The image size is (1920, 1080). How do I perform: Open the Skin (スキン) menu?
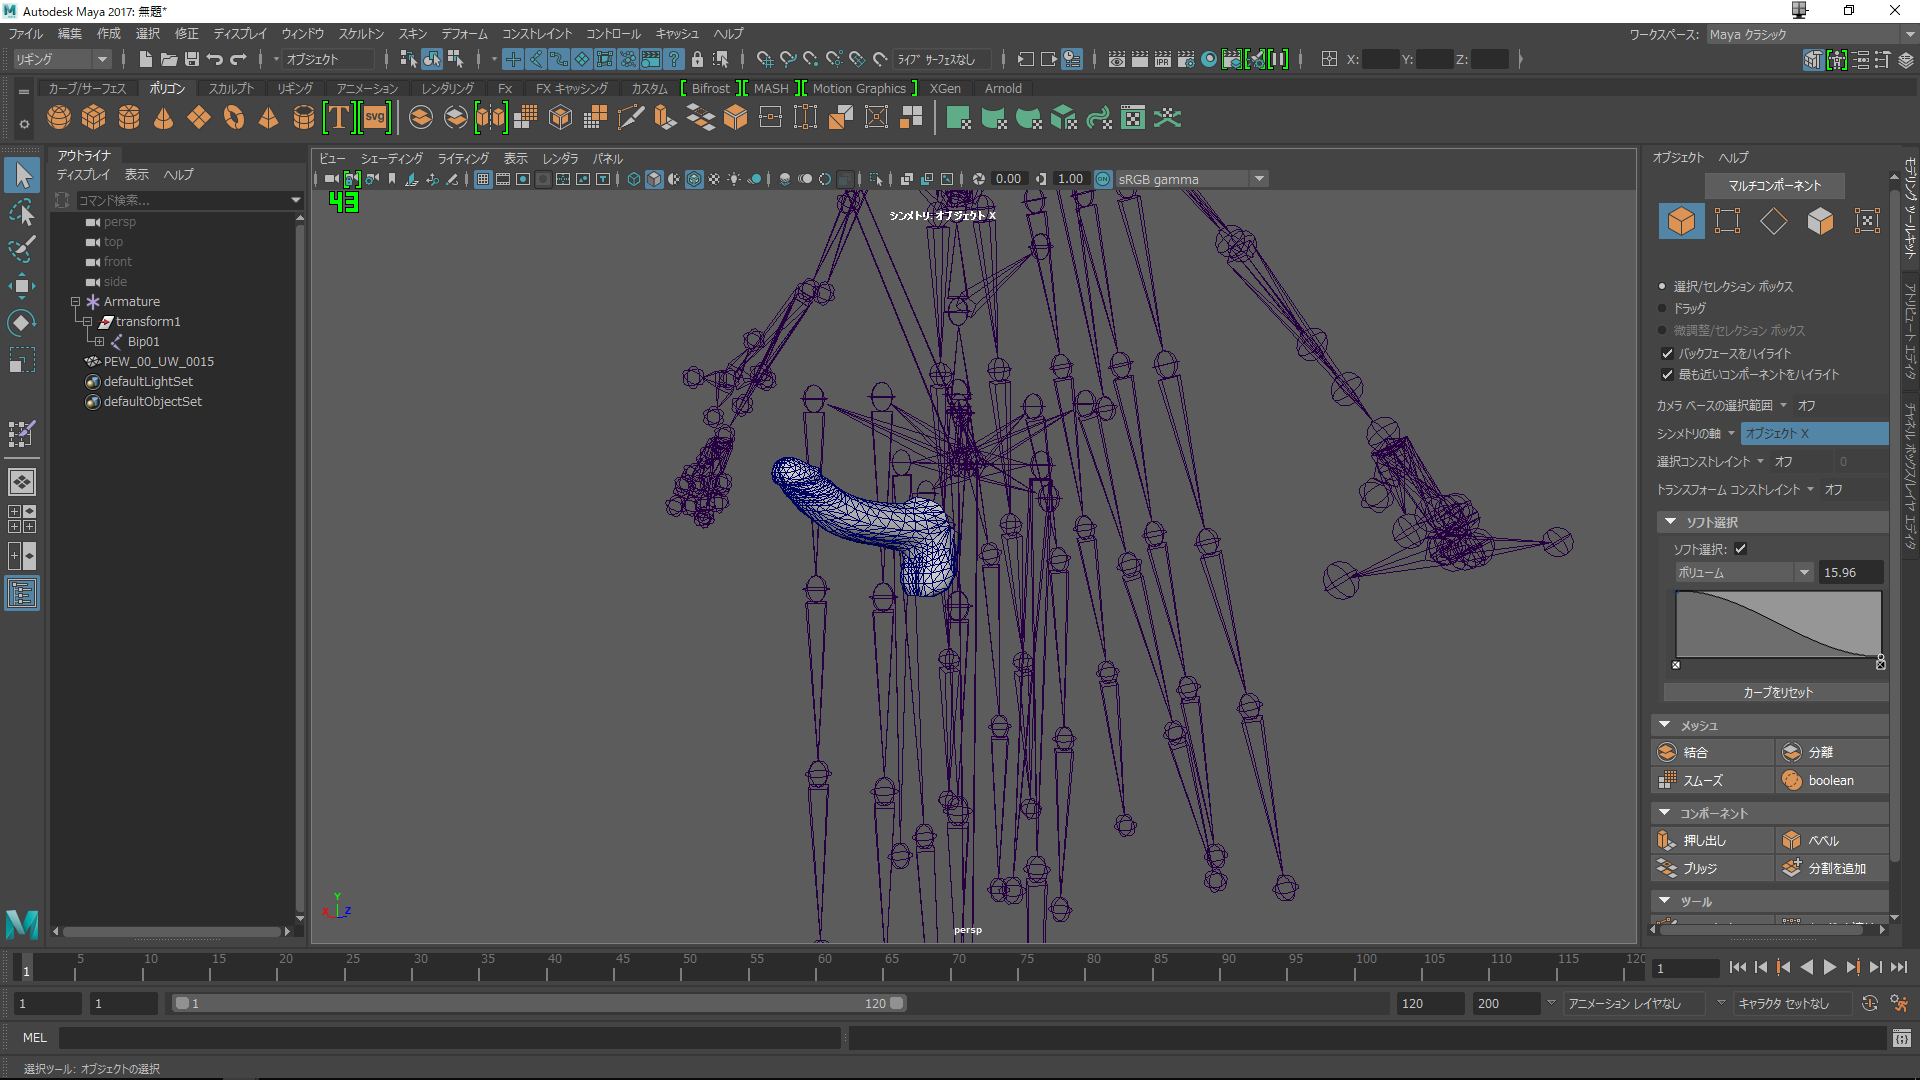click(x=412, y=34)
